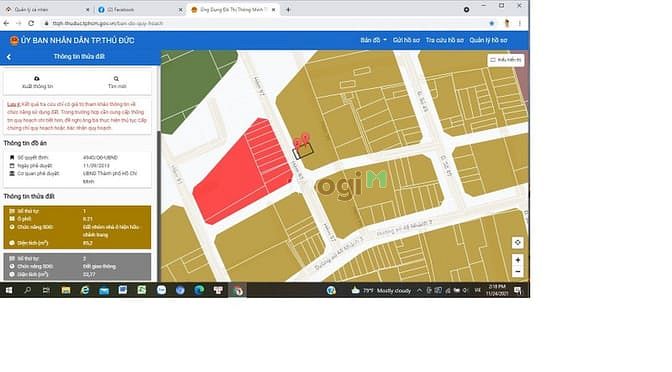Click the Xuất thông tin button label
Image resolution: width=672 pixels, height=372 pixels.
[37, 86]
